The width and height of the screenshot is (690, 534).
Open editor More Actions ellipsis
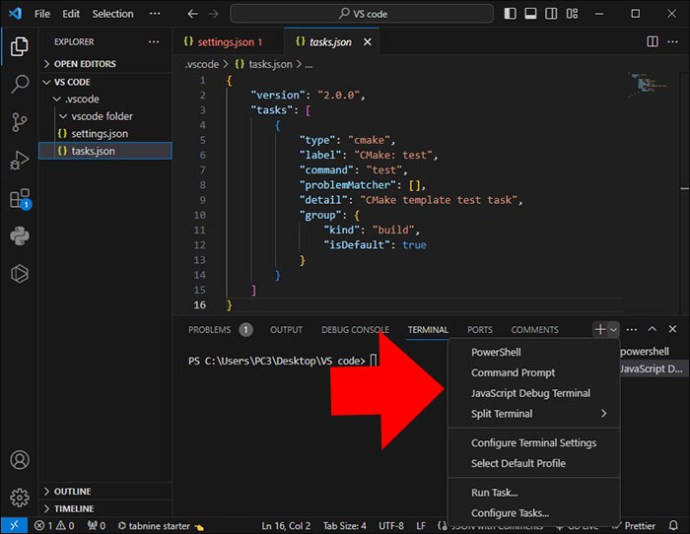(672, 42)
